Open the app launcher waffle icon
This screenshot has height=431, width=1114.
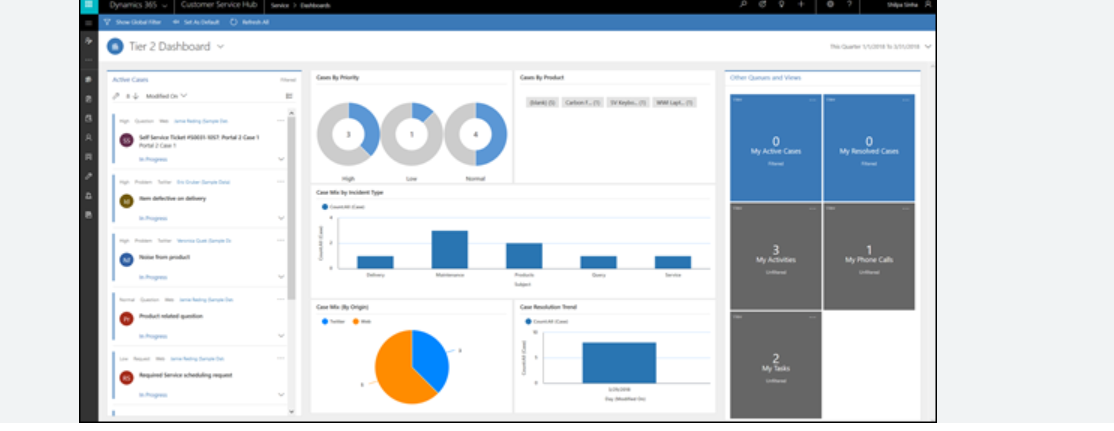(89, 4)
